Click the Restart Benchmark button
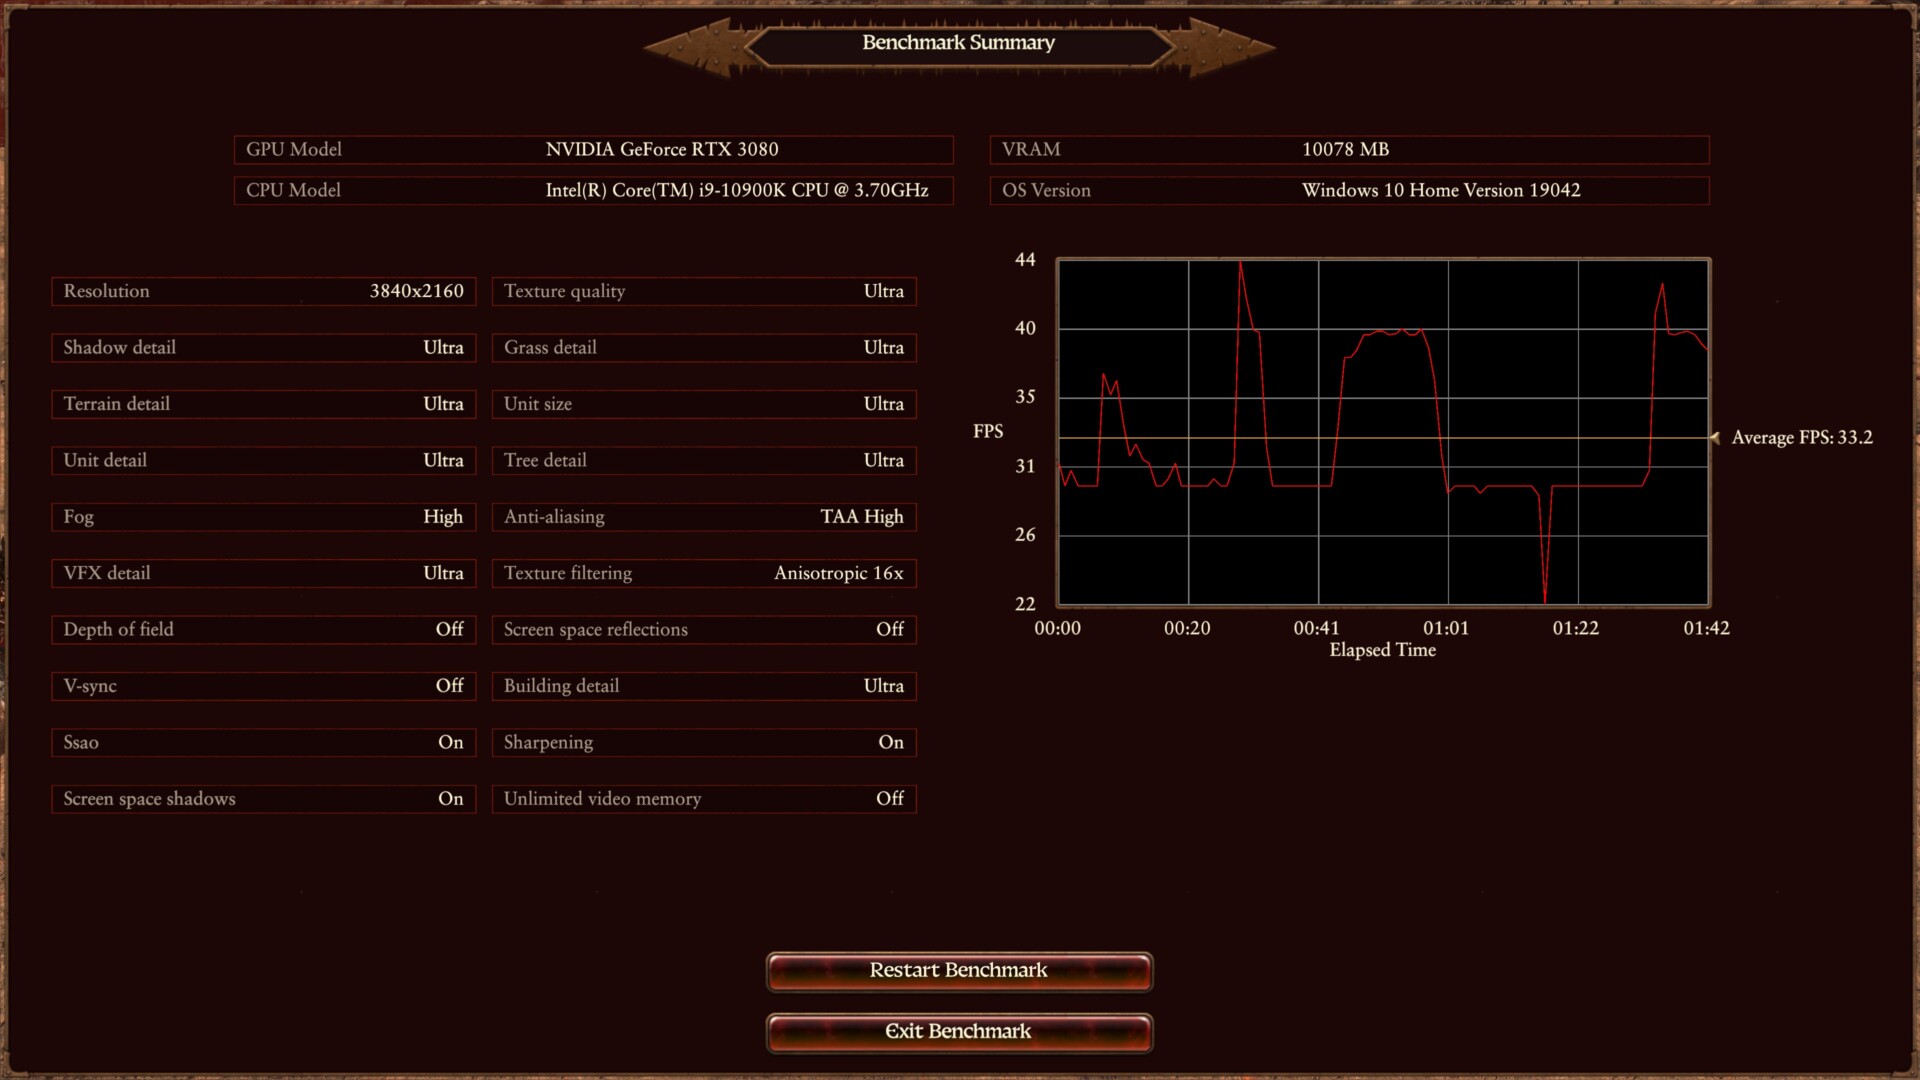 tap(958, 970)
